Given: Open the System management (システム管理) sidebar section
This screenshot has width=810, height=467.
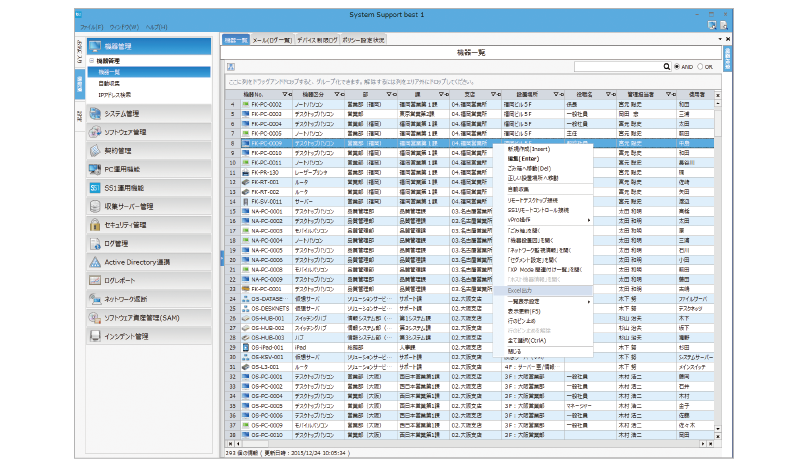Looking at the screenshot, I should pyautogui.click(x=149, y=114).
